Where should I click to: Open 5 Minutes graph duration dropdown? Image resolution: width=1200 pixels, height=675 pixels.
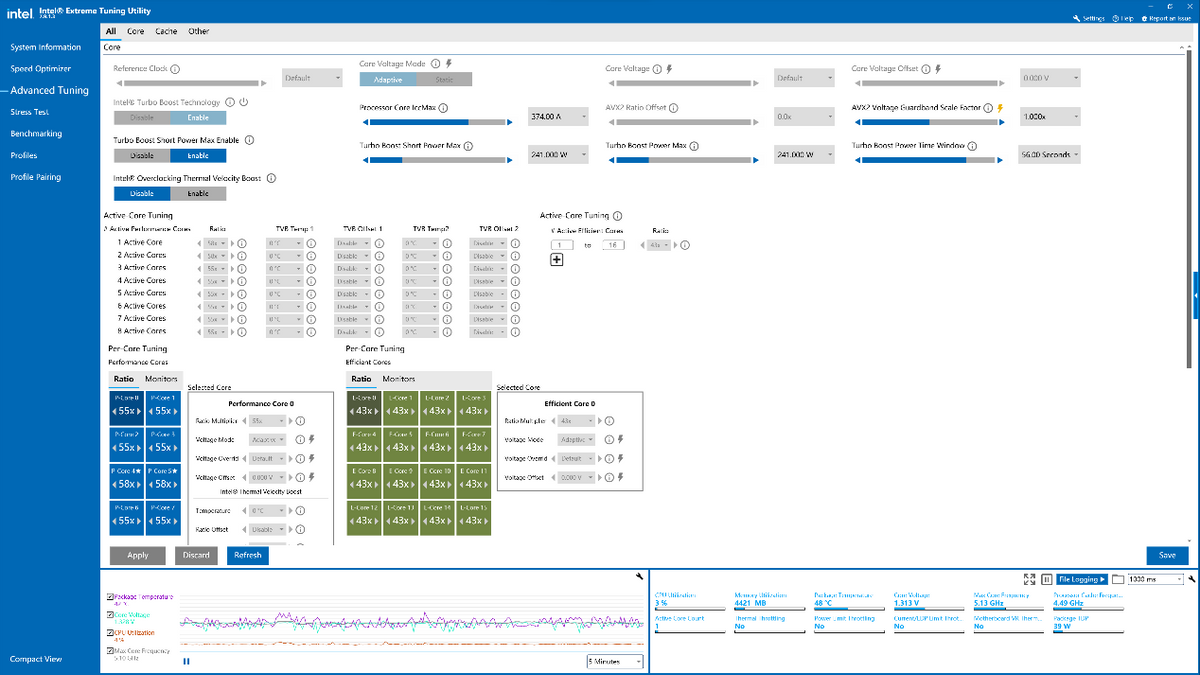click(615, 661)
